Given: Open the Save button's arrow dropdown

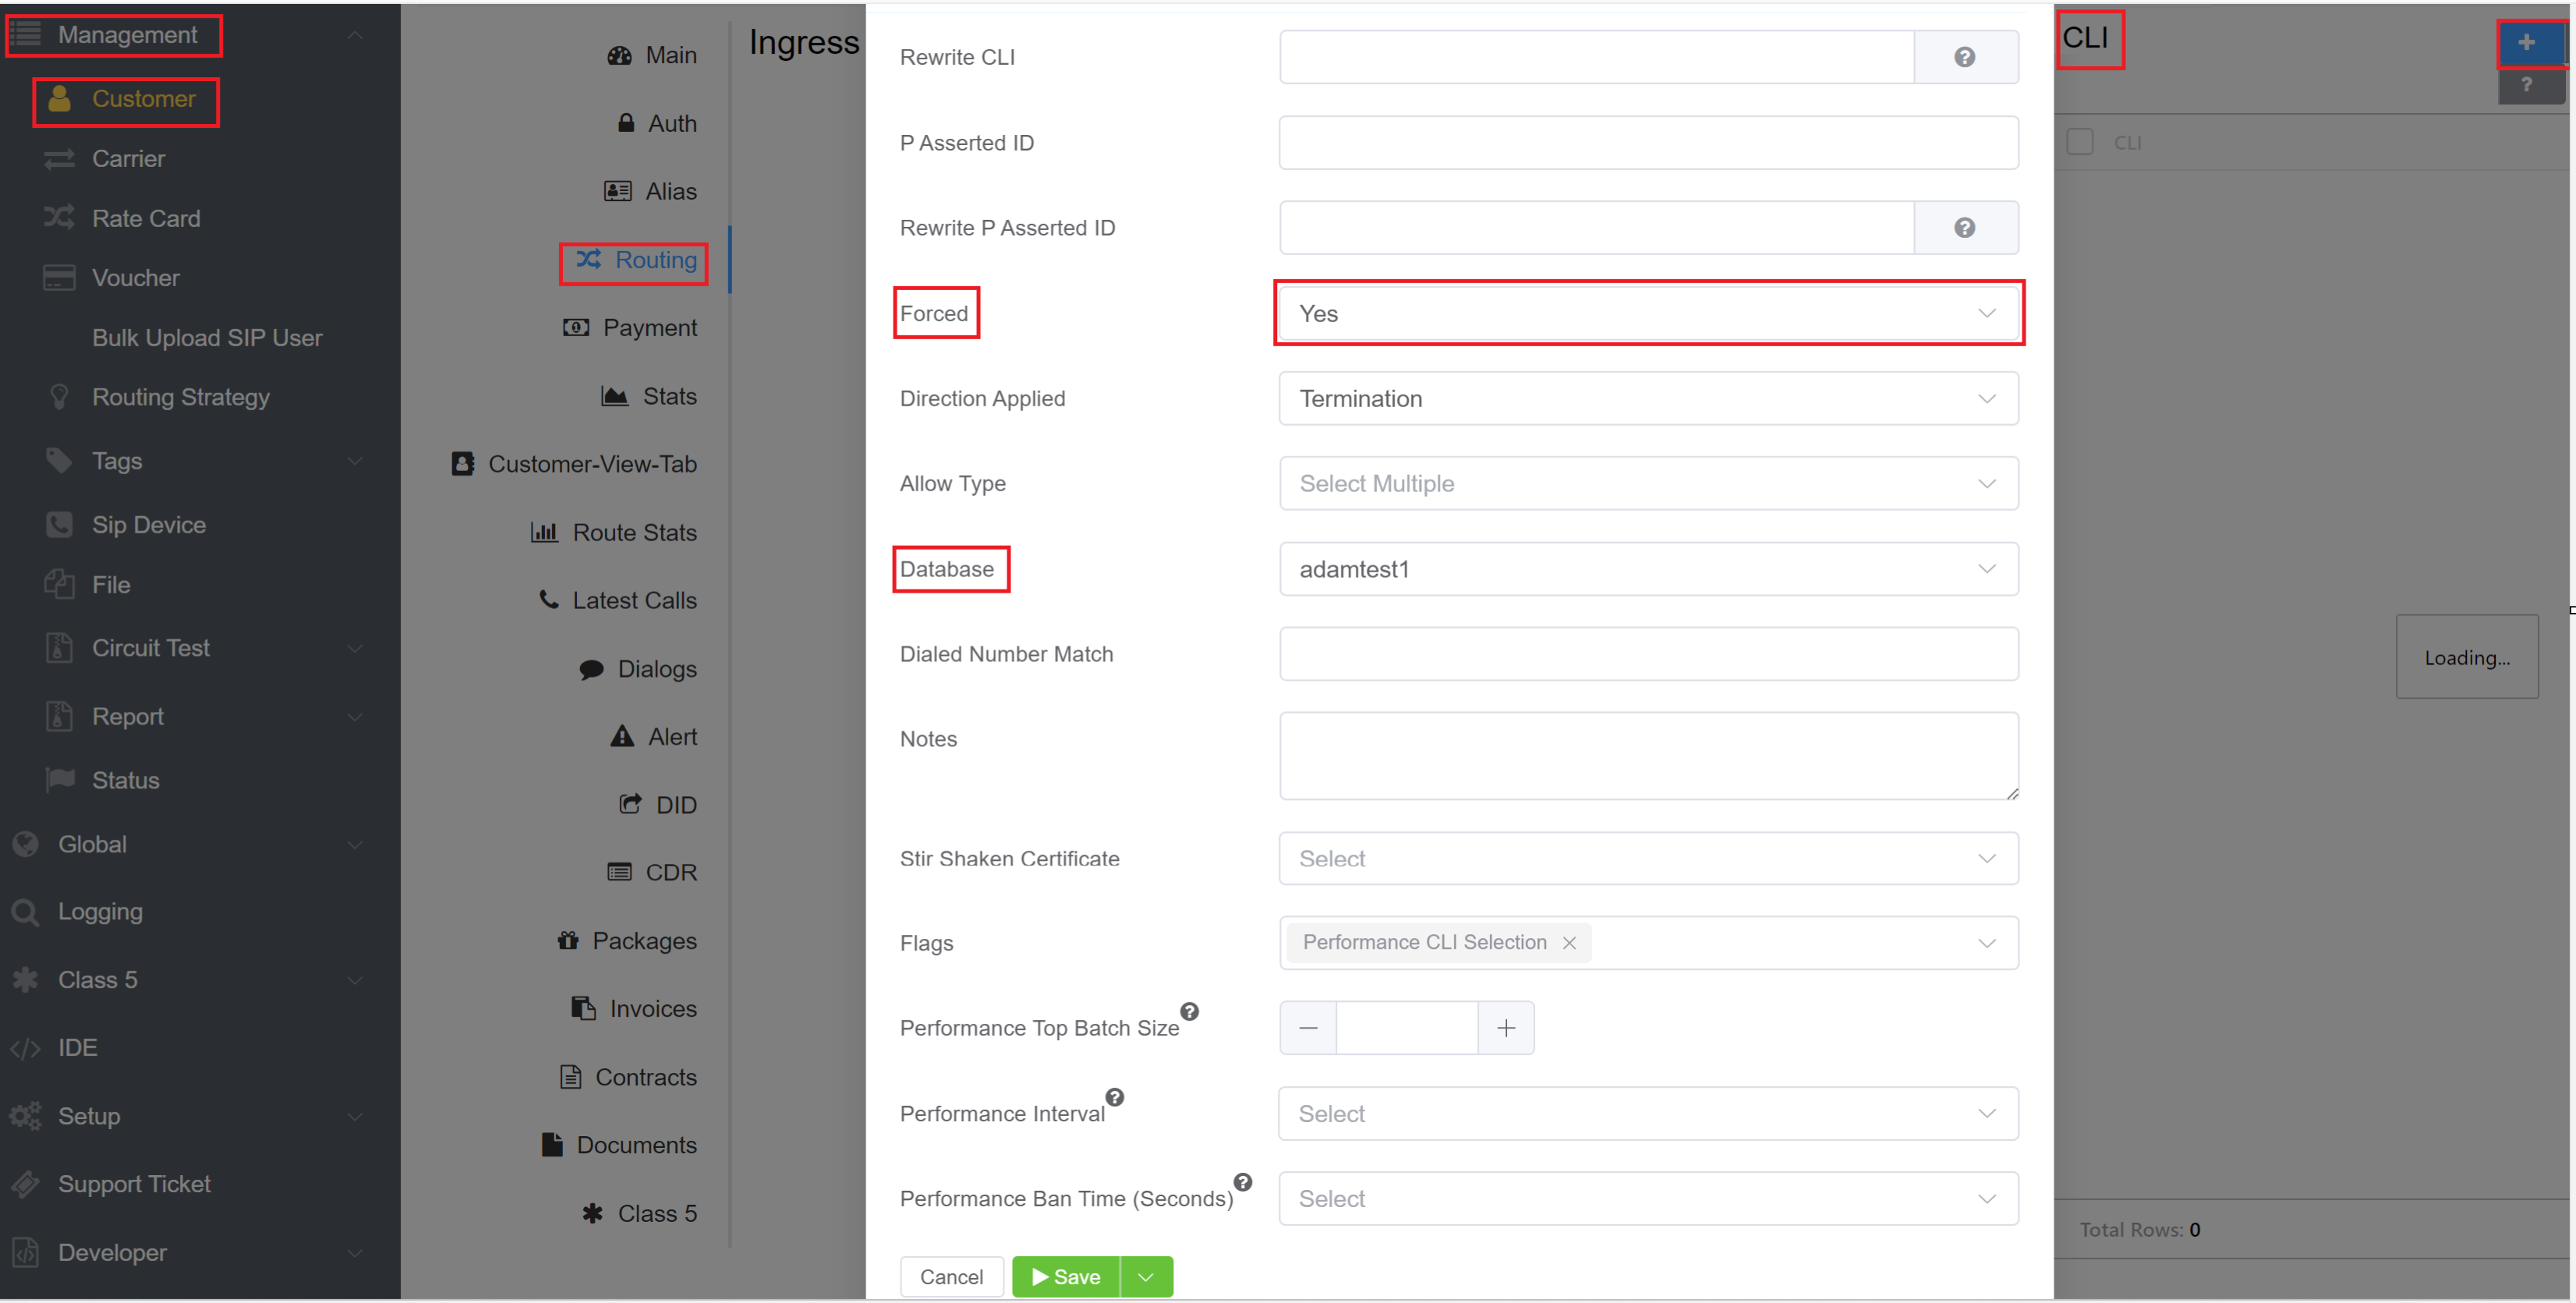Looking at the screenshot, I should click(1146, 1277).
